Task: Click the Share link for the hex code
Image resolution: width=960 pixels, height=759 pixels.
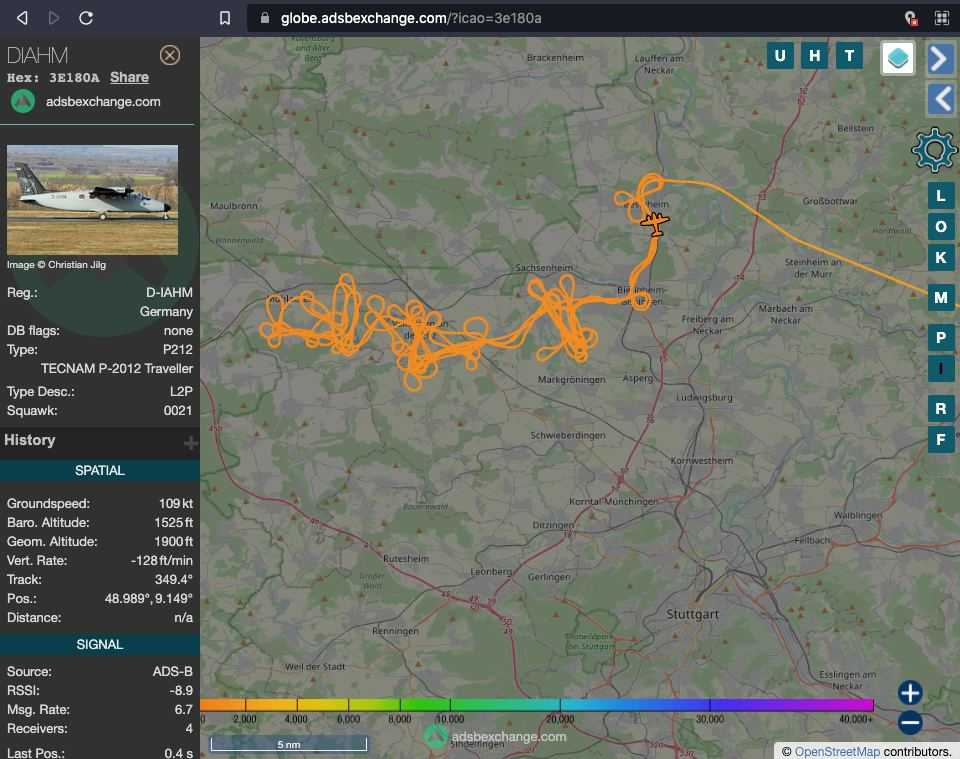Action: (129, 77)
